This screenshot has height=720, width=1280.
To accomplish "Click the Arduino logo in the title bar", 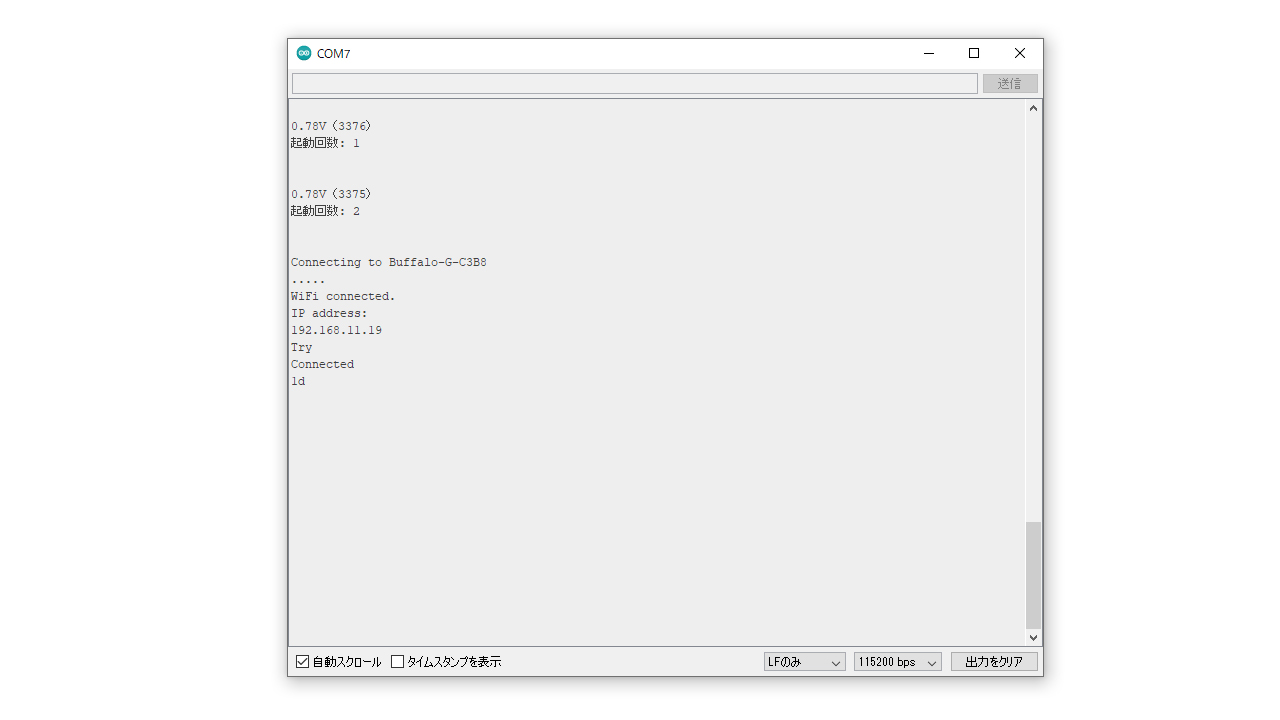I will tap(304, 53).
